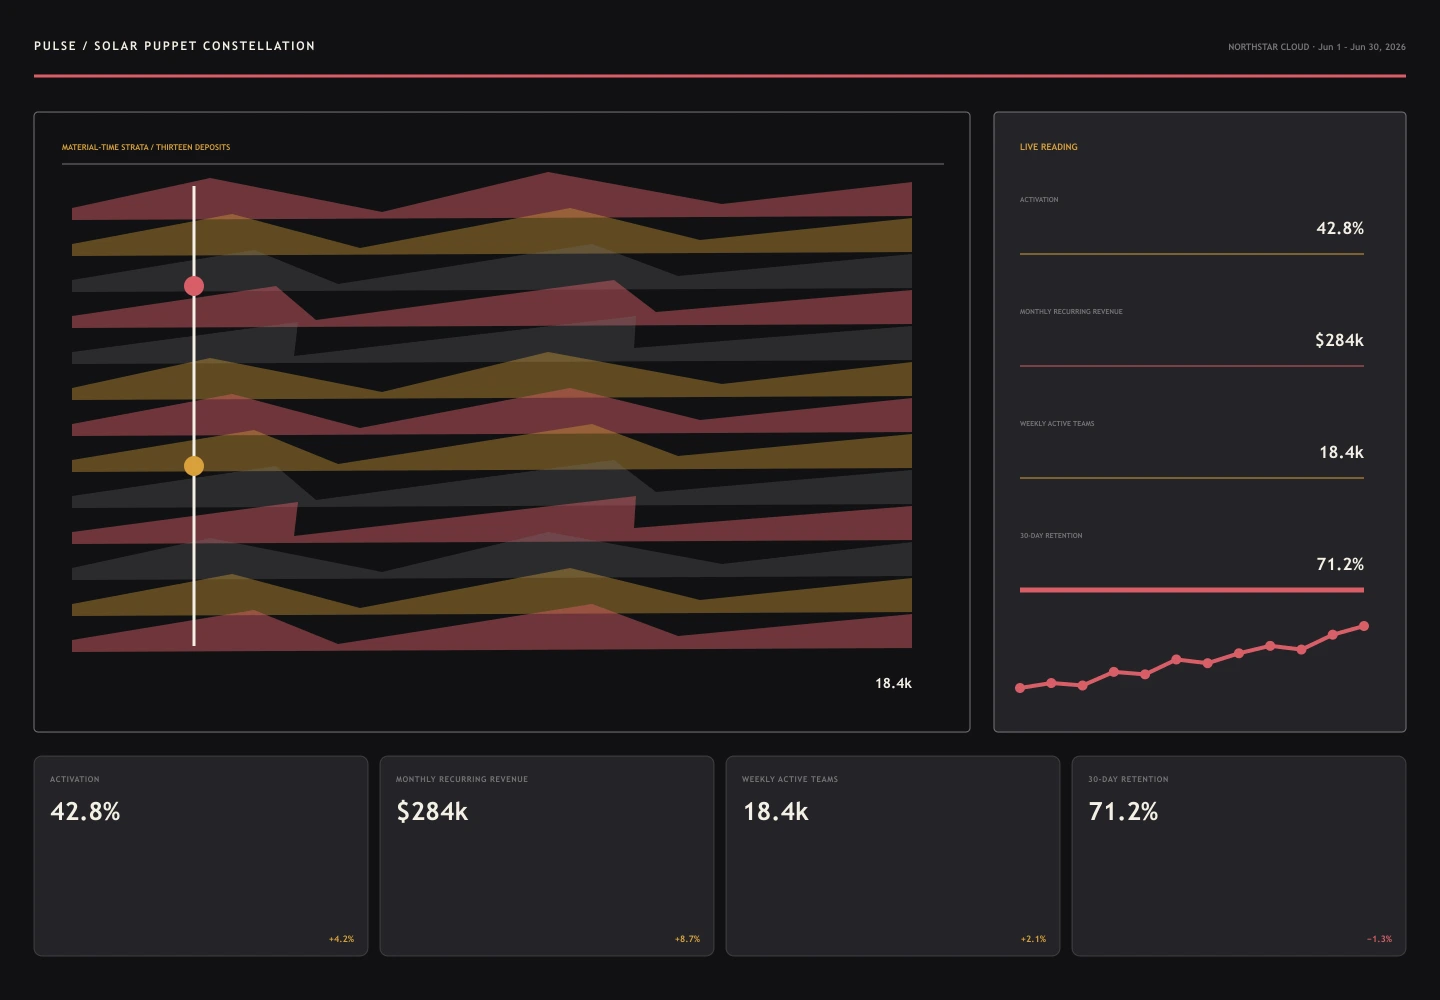
Task: Select the "LIVE READING" panel heading
Action: point(1049,147)
